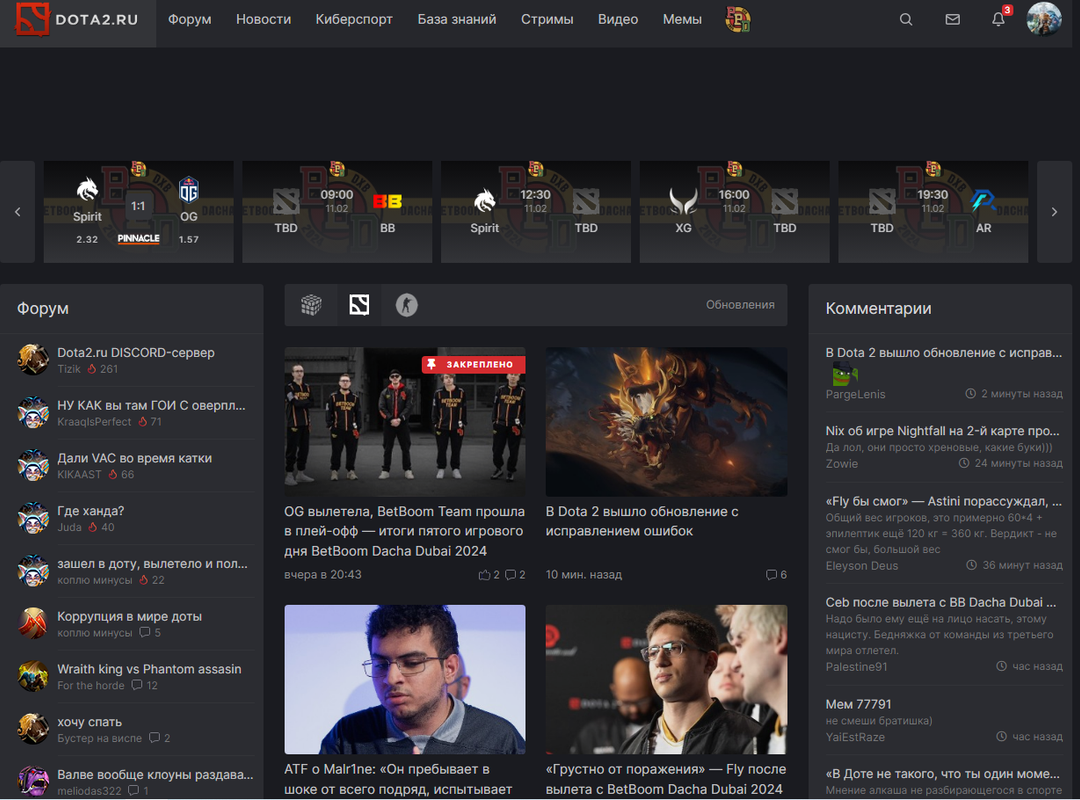Open private messages envelope icon
Screen dimensions: 1080x800
click(953, 19)
